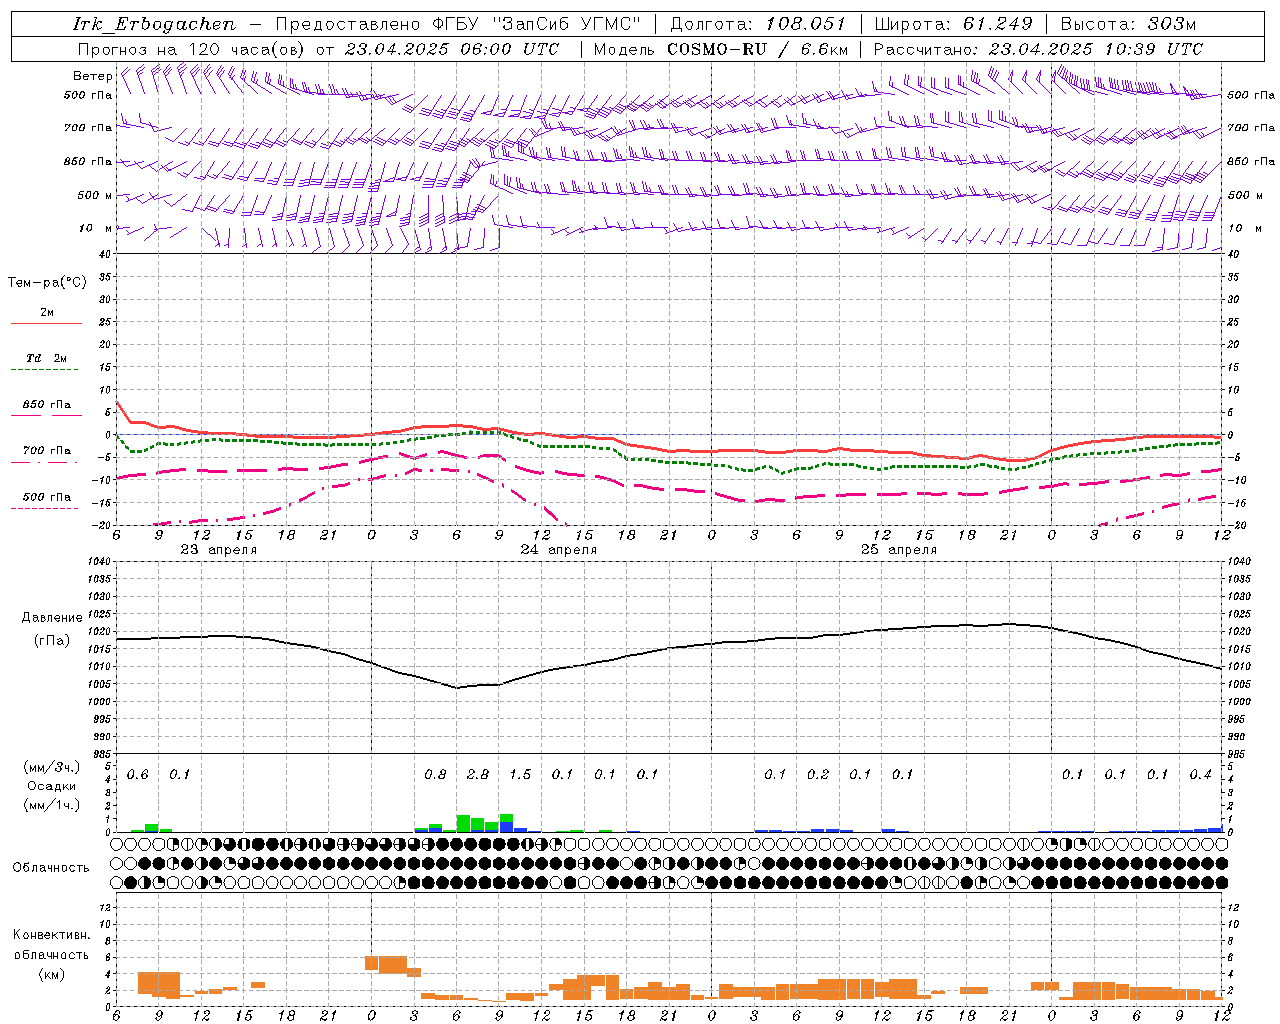Click the '24 апреля' date label
The width and height of the screenshot is (1280, 1024).
tap(558, 550)
